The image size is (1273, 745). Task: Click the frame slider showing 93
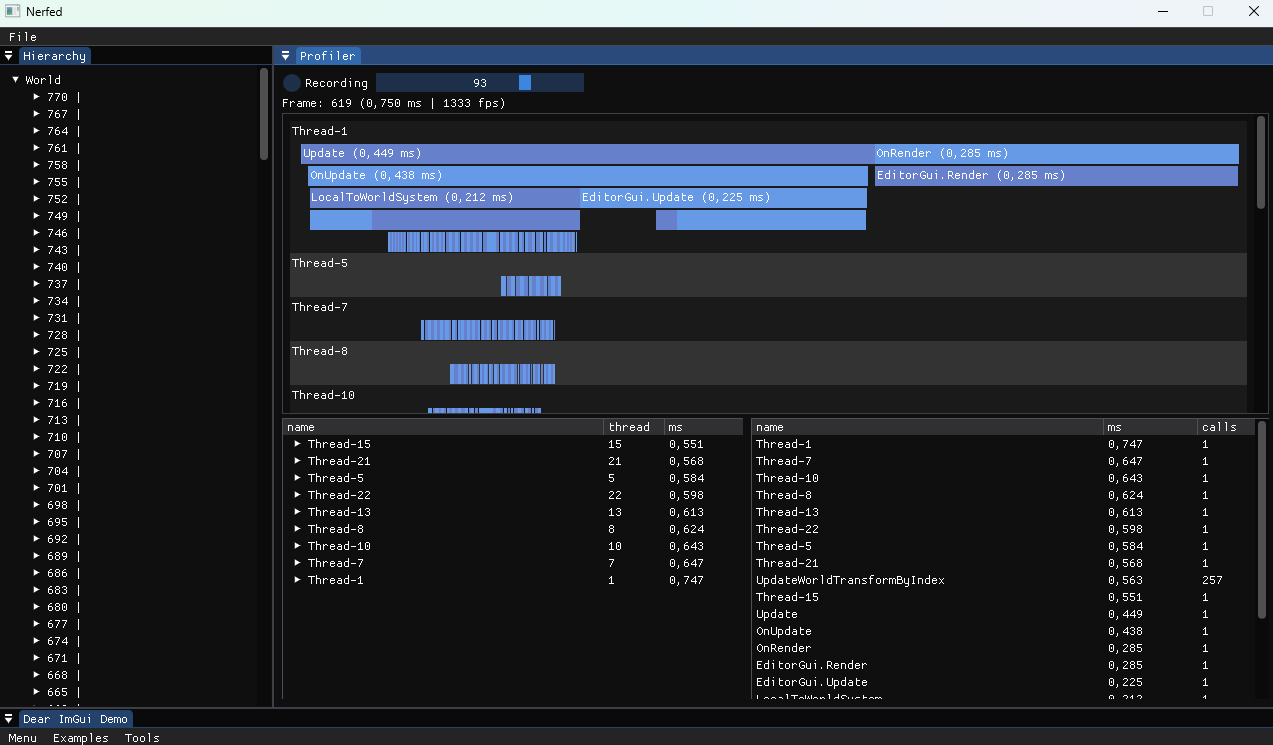click(x=479, y=83)
